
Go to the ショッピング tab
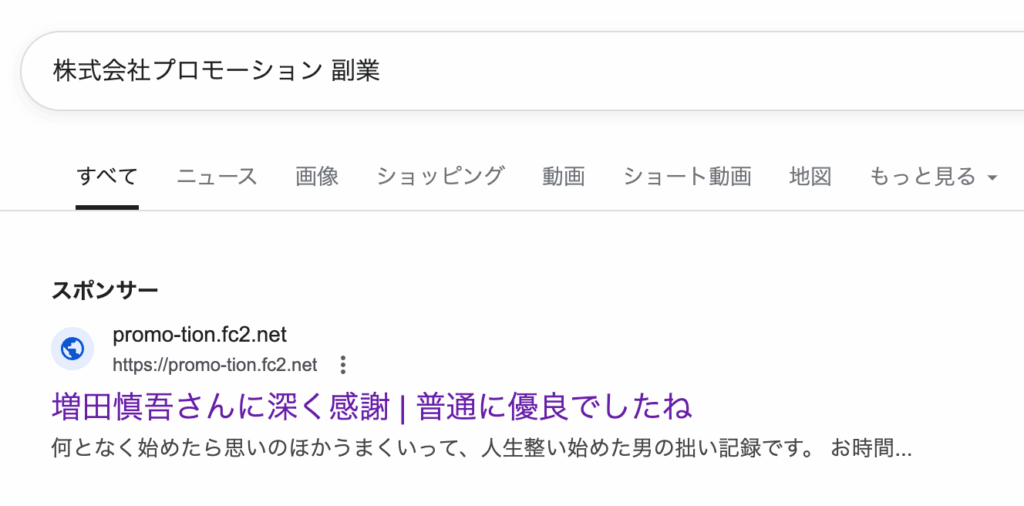coord(440,176)
